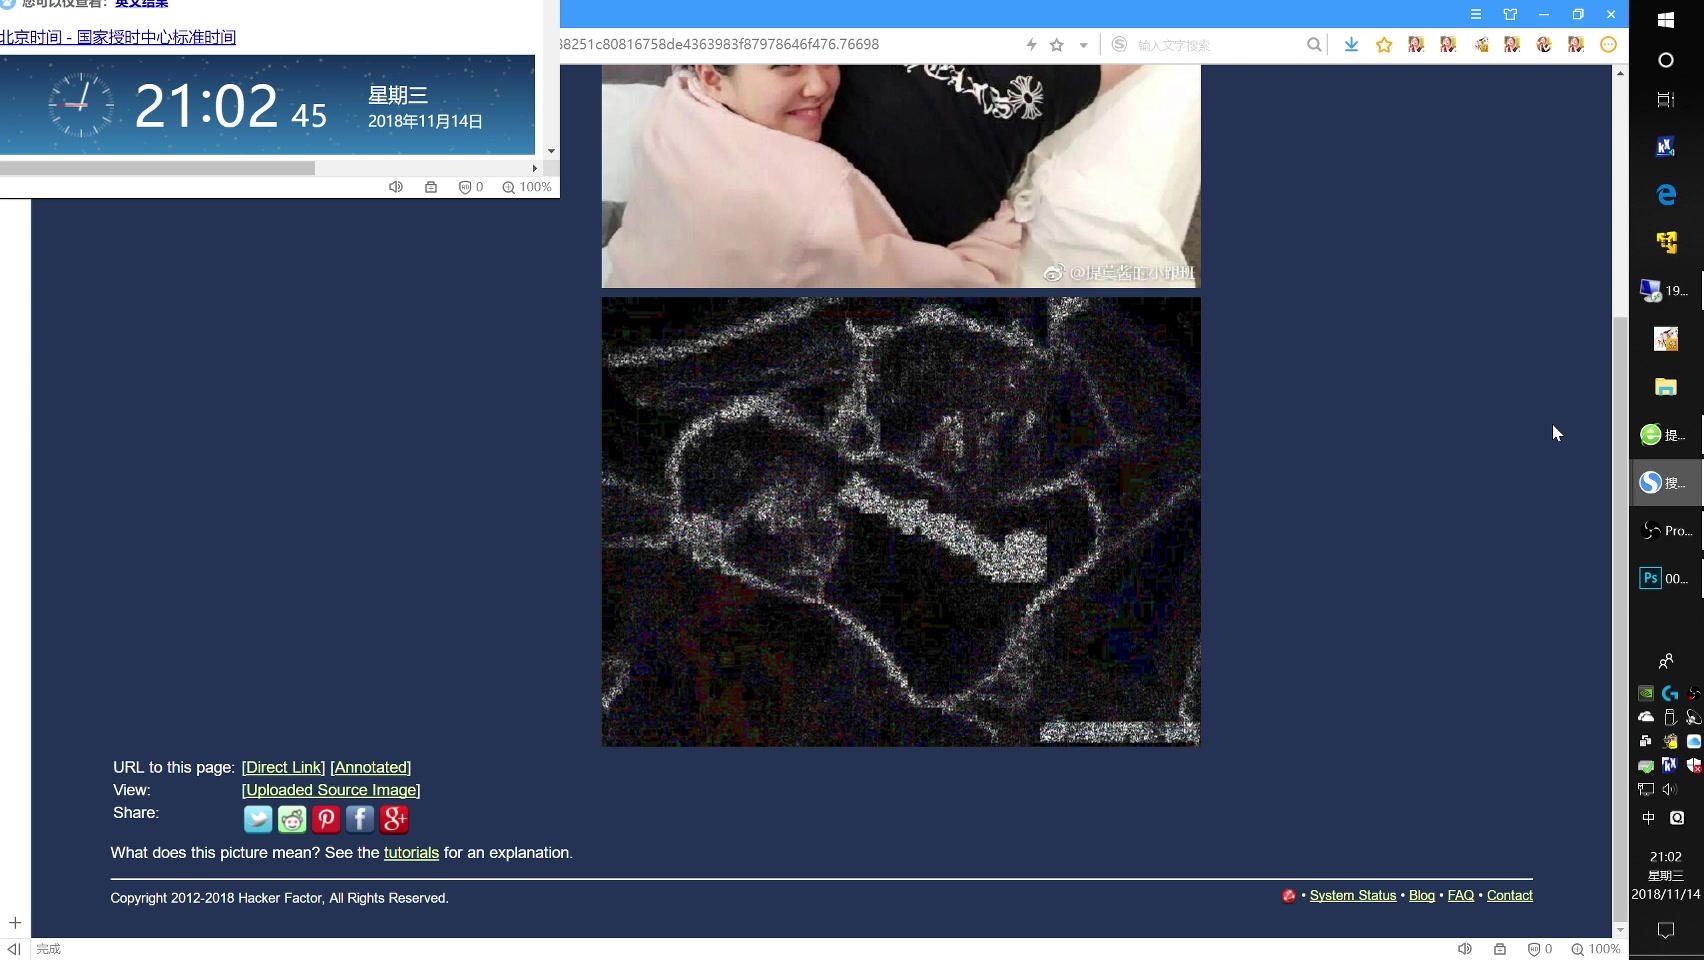The height and width of the screenshot is (960, 1704).
Task: Open the browser hamburger menu
Action: 1476,14
